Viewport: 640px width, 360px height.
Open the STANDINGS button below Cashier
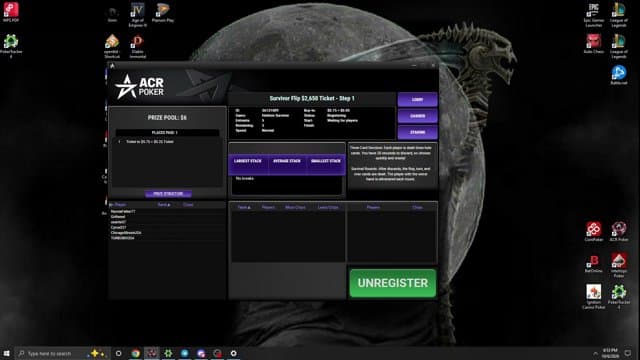coord(417,132)
